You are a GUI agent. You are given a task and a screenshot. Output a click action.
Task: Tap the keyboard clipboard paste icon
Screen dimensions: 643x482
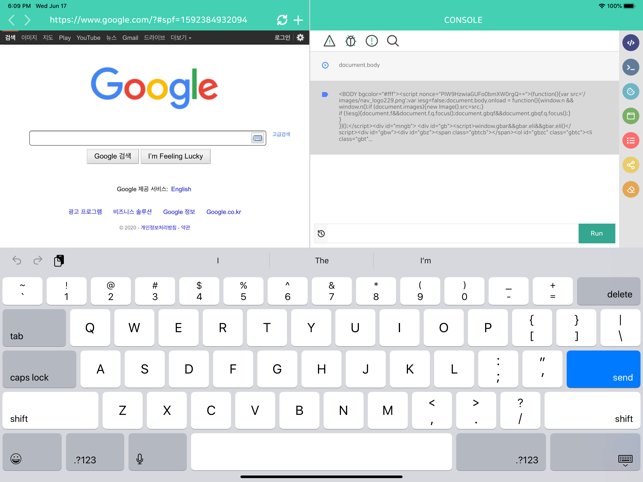(x=59, y=260)
